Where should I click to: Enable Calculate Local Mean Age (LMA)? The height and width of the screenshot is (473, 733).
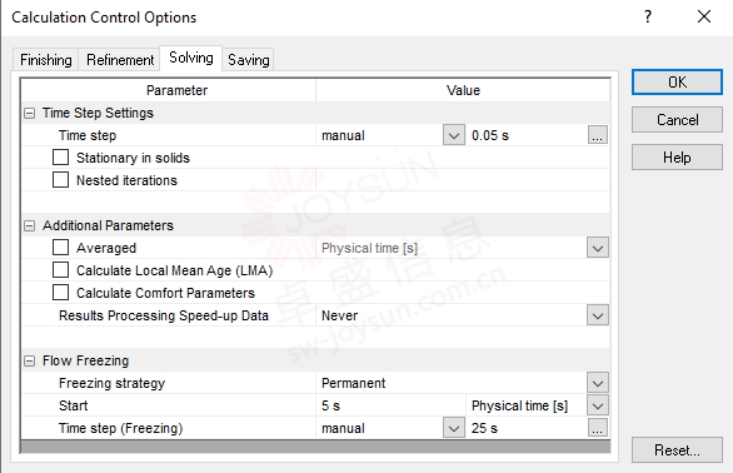coord(61,270)
